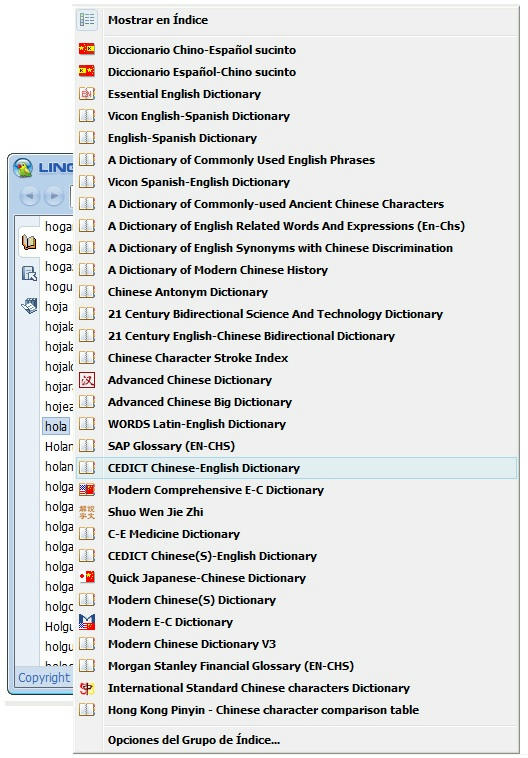Click flag icon of Diccionario Español-Chino sucinto
The height and width of the screenshot is (758, 528).
click(x=87, y=72)
